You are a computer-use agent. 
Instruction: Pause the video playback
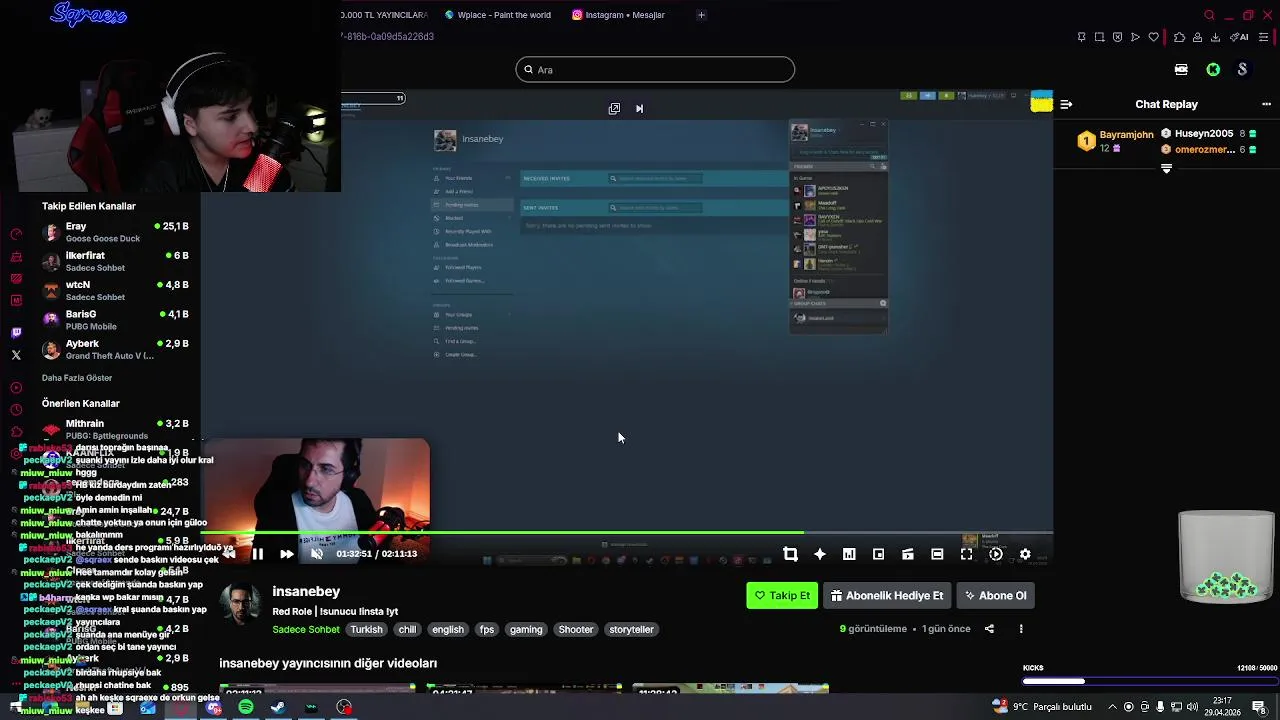pos(257,554)
